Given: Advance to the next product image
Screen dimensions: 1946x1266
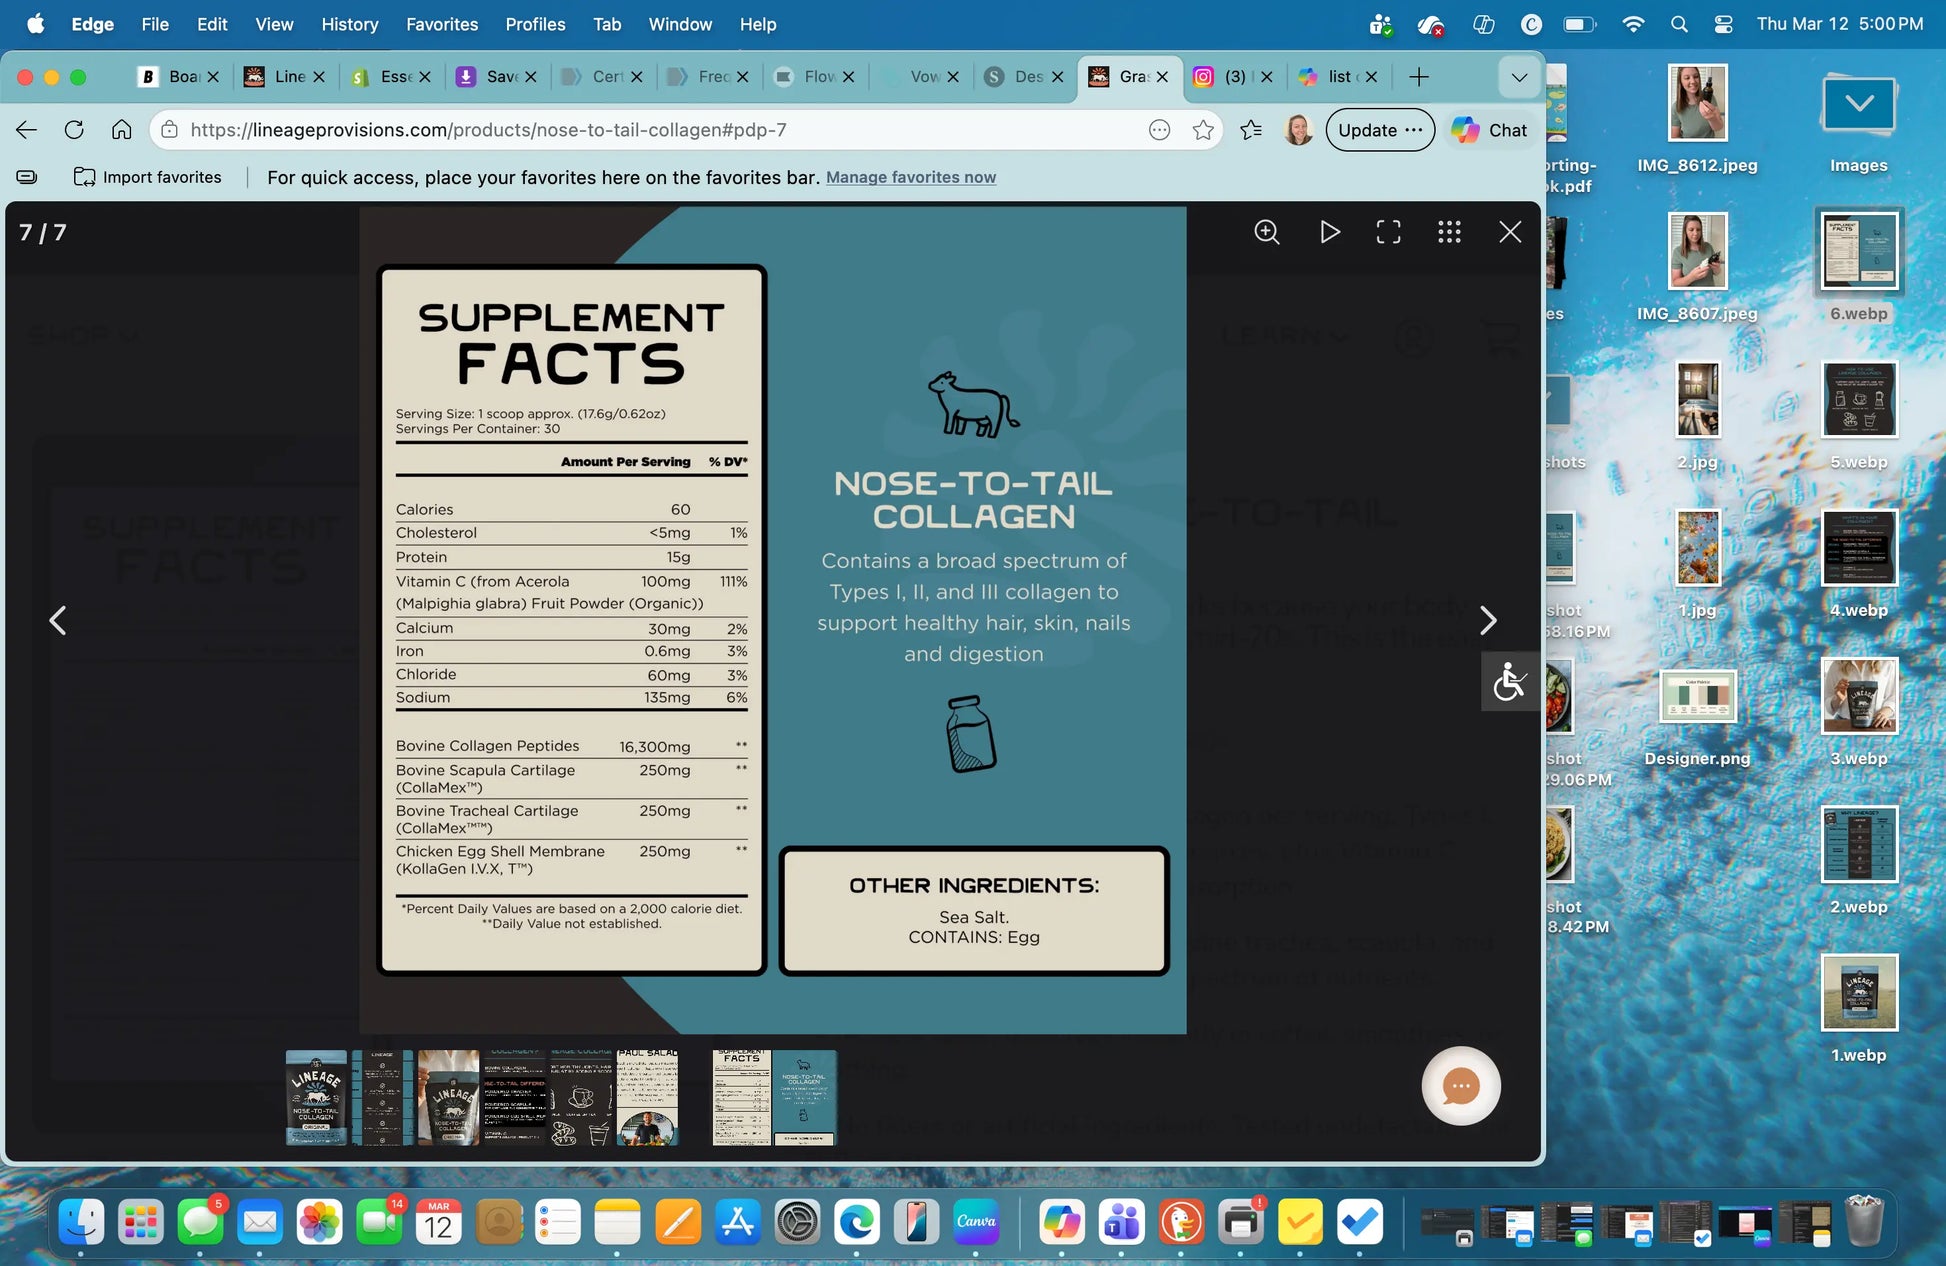Looking at the screenshot, I should pyautogui.click(x=1488, y=621).
